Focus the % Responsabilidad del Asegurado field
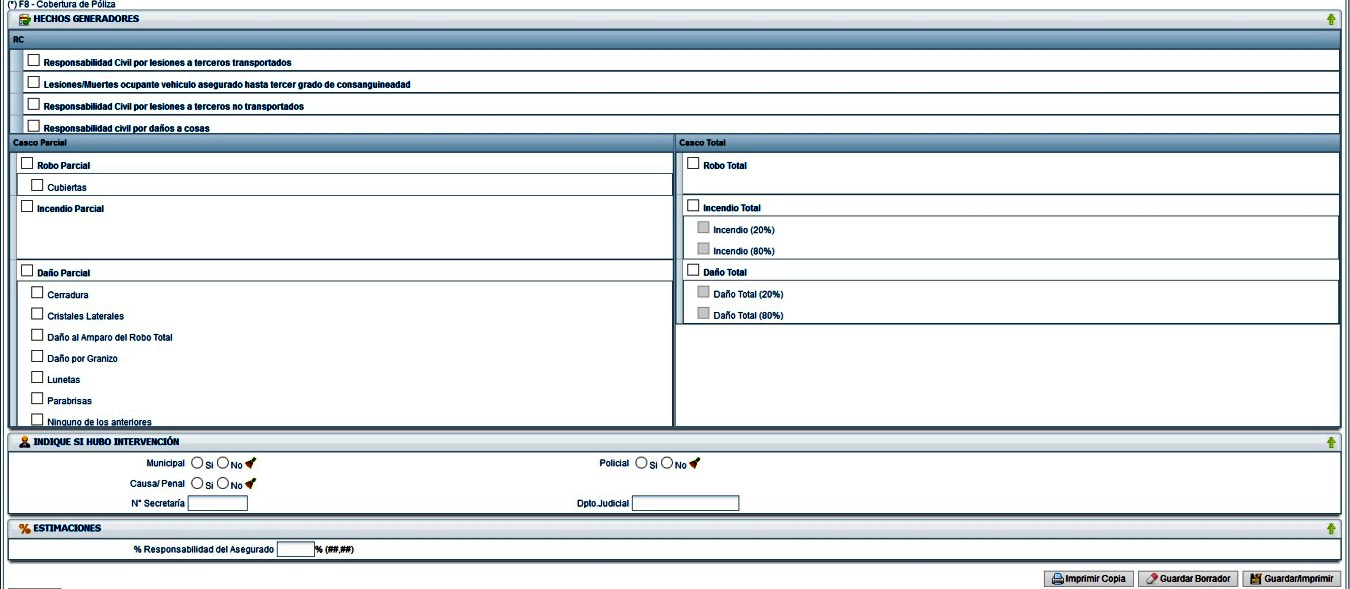The image size is (1350, 589). tap(295, 549)
